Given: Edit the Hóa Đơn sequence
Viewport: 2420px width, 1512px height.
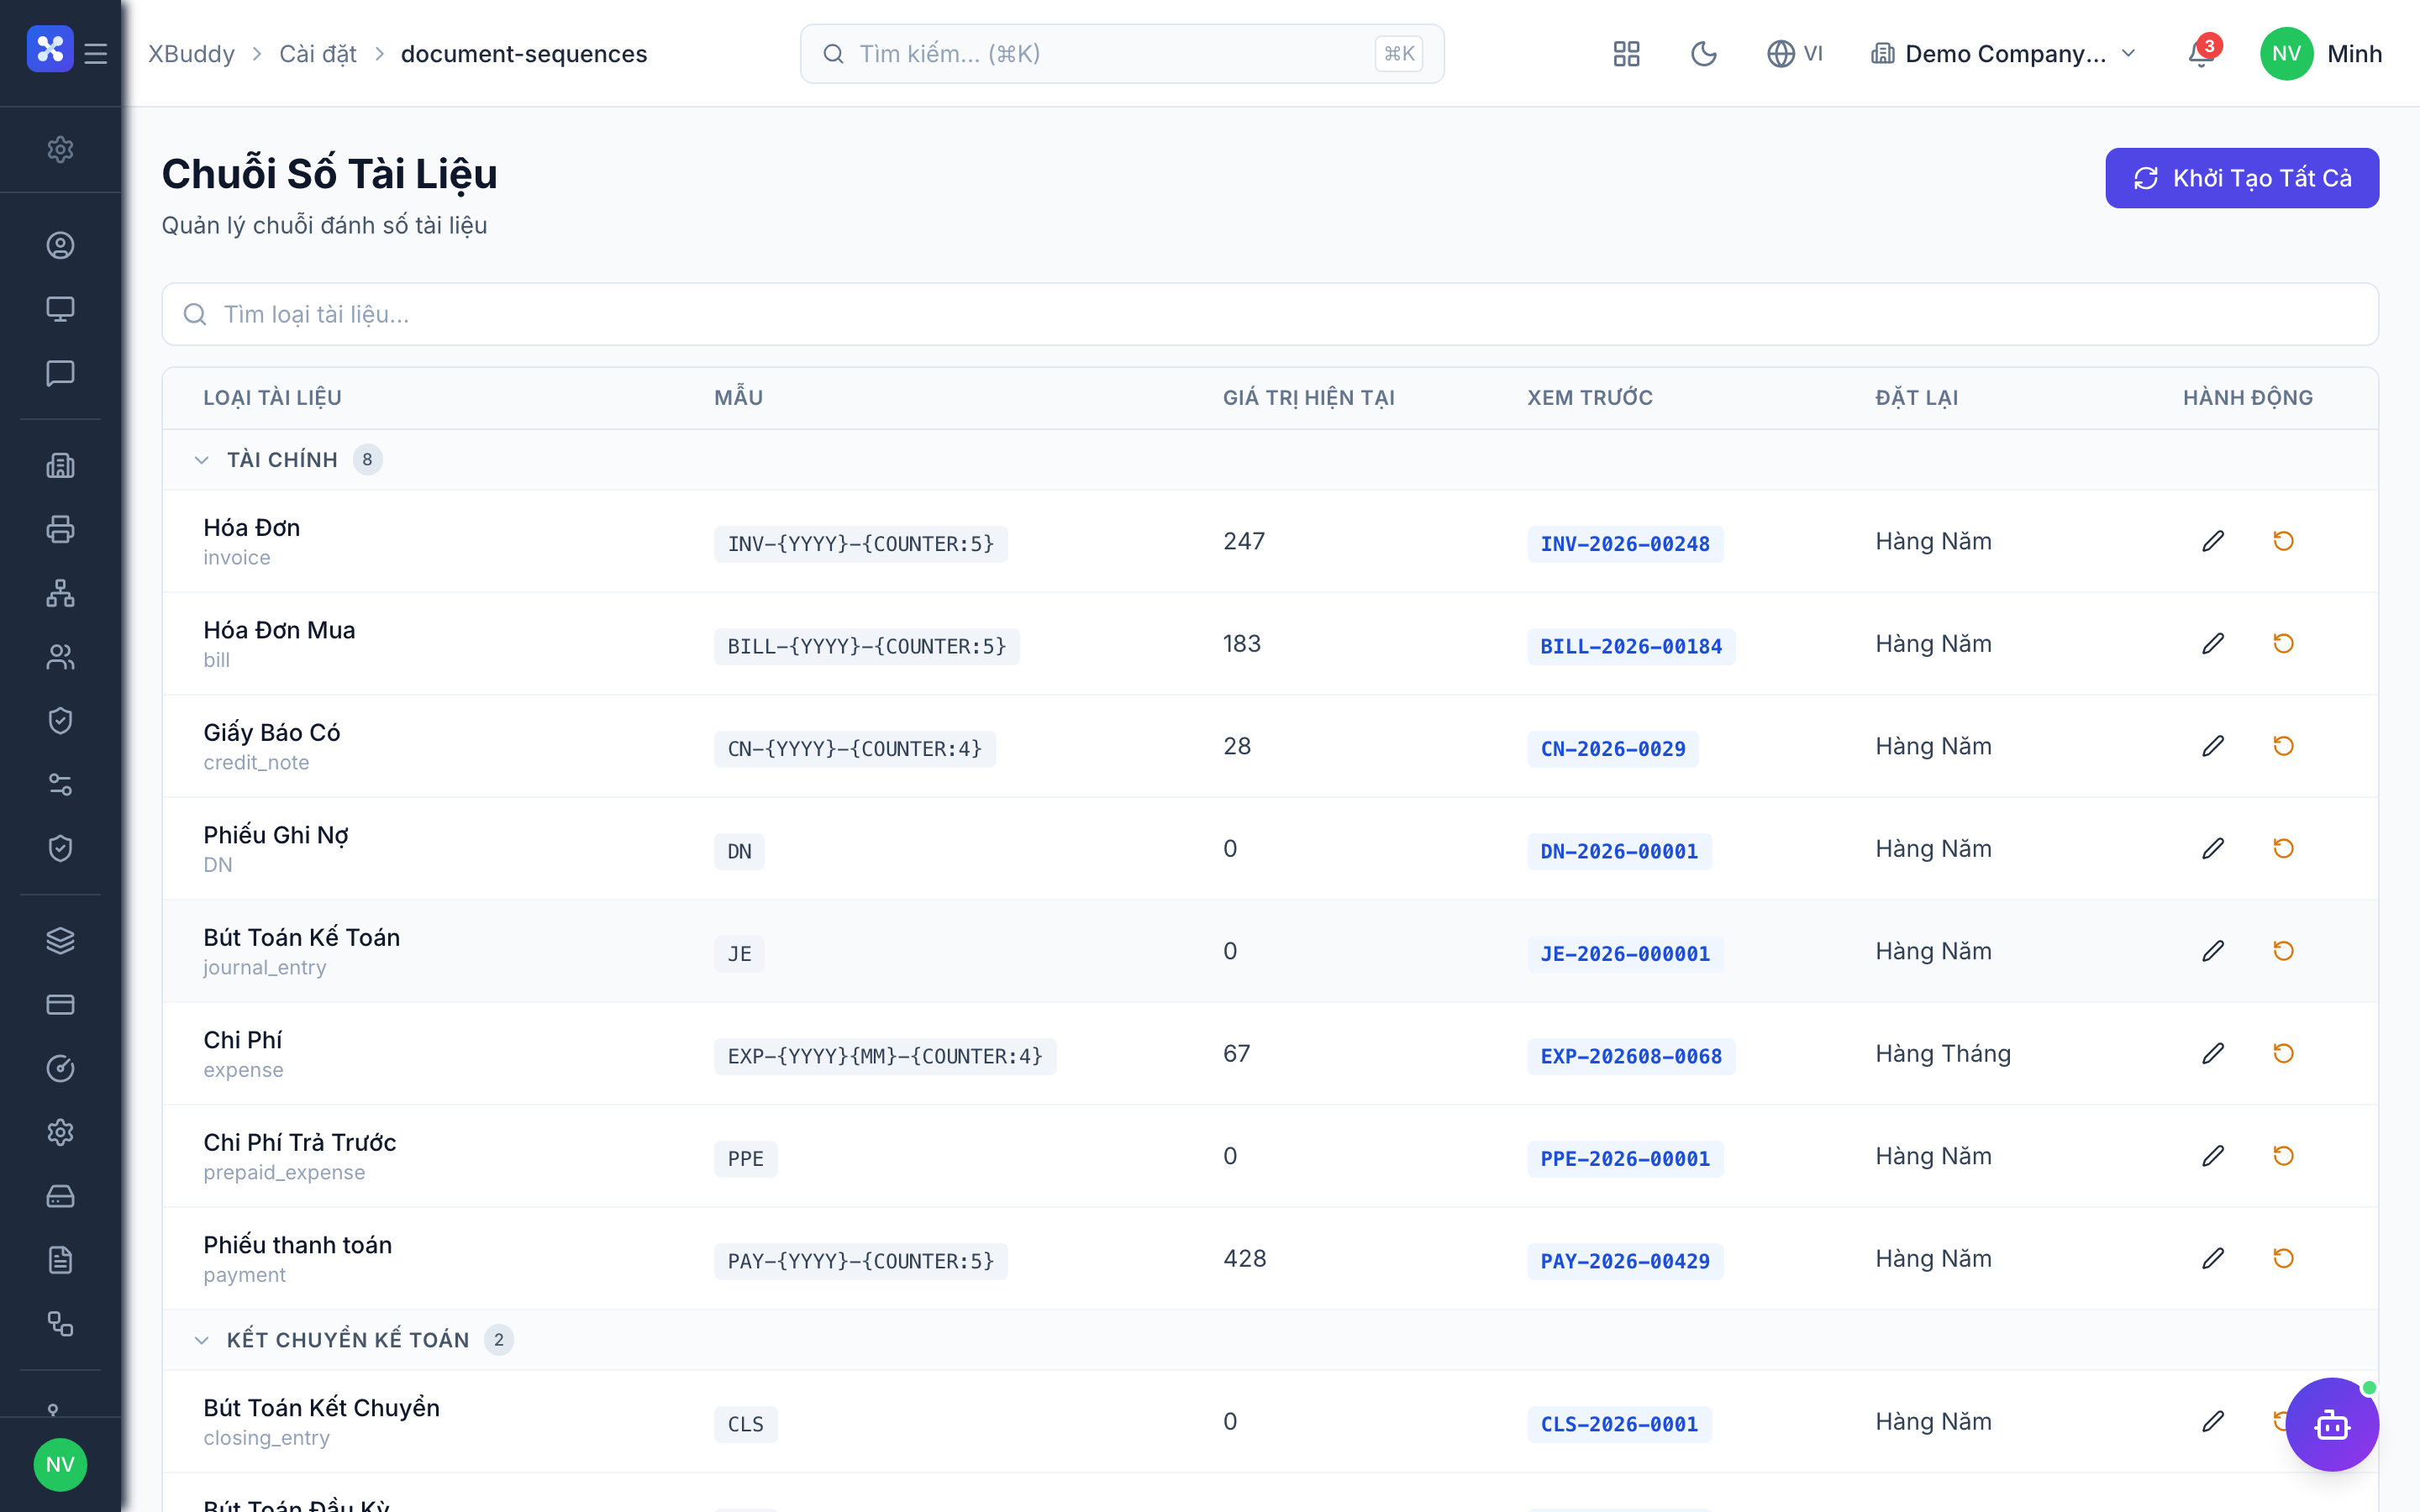Looking at the screenshot, I should 2213,541.
